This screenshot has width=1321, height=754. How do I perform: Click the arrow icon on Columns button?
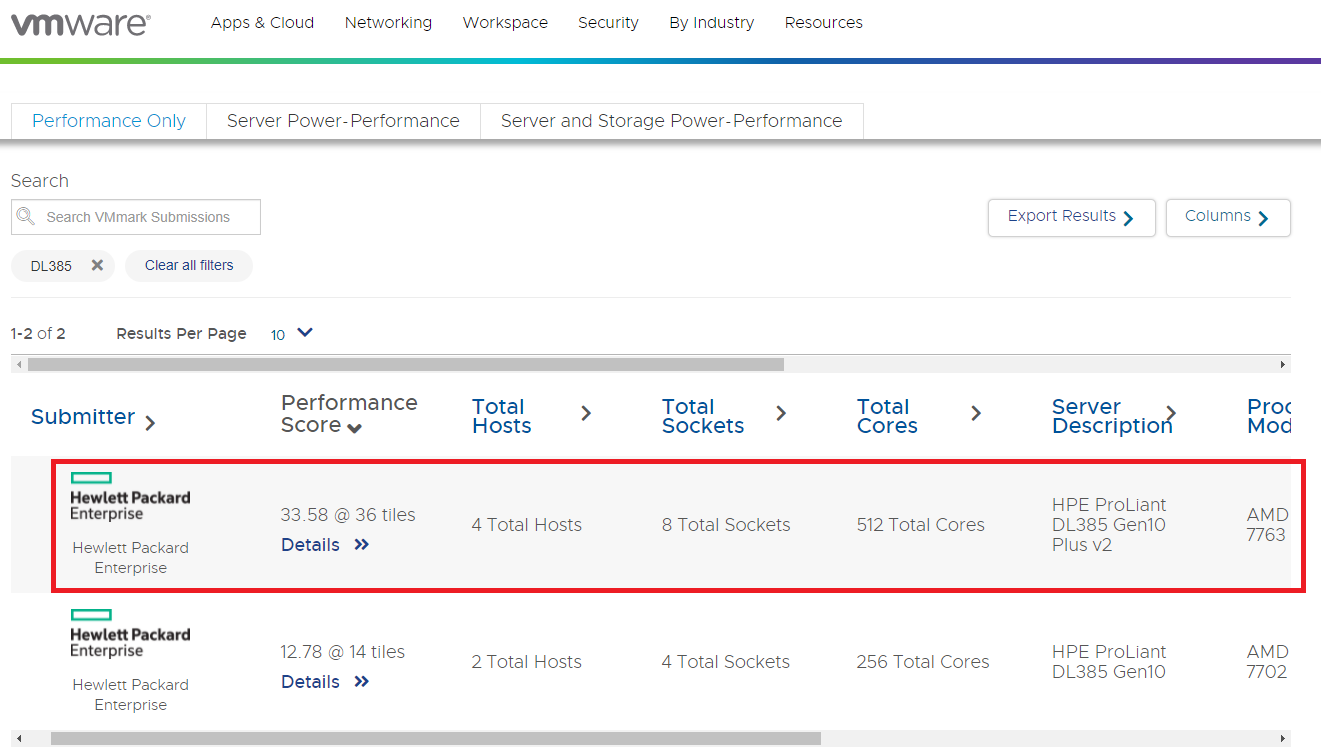coord(1264,218)
